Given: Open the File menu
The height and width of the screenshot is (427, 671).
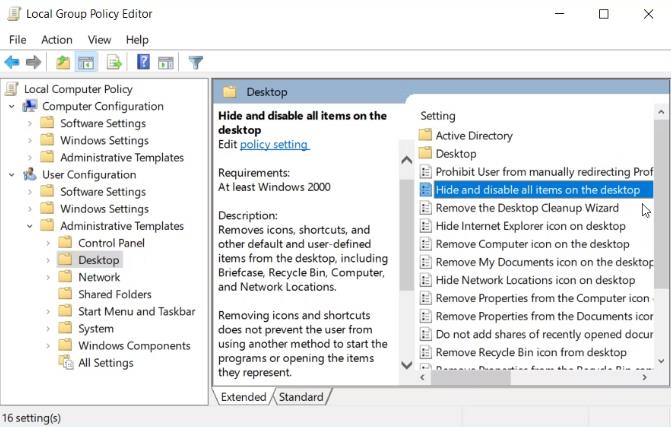Looking at the screenshot, I should [18, 40].
